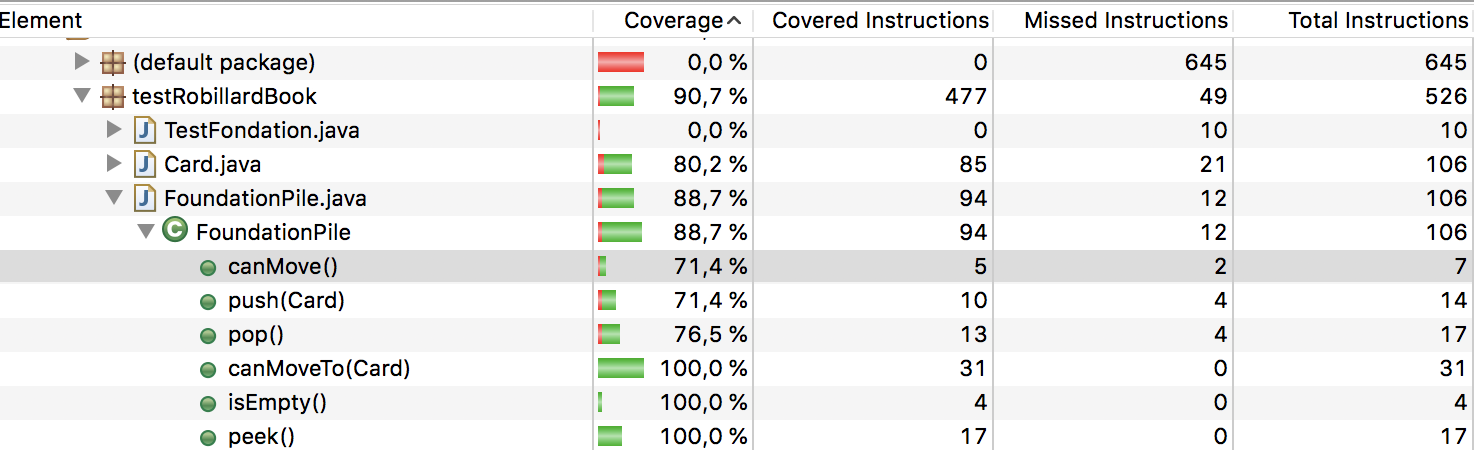Click the FoundationPile class icon
This screenshot has width=1474, height=450.
pyautogui.click(x=174, y=232)
